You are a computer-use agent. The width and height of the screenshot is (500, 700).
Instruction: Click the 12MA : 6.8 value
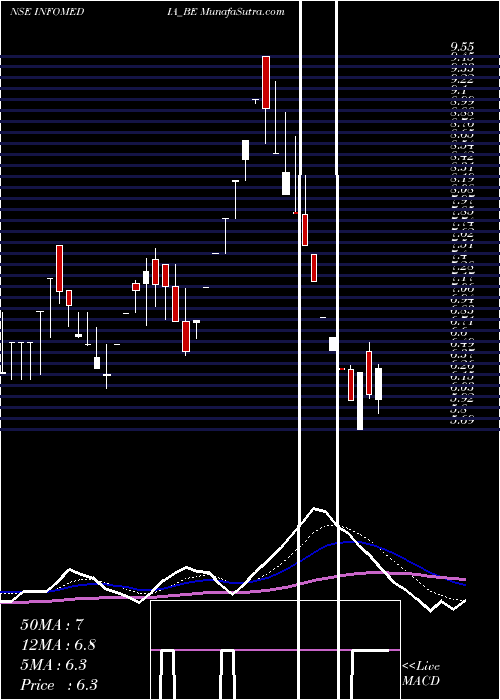(x=58, y=645)
